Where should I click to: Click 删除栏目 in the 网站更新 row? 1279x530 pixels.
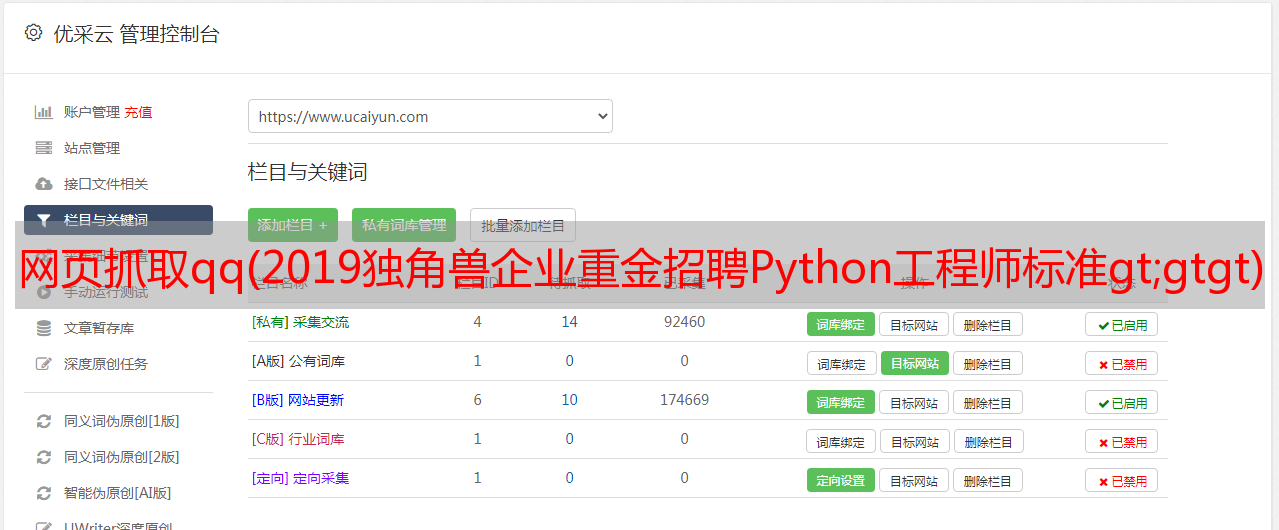click(987, 402)
